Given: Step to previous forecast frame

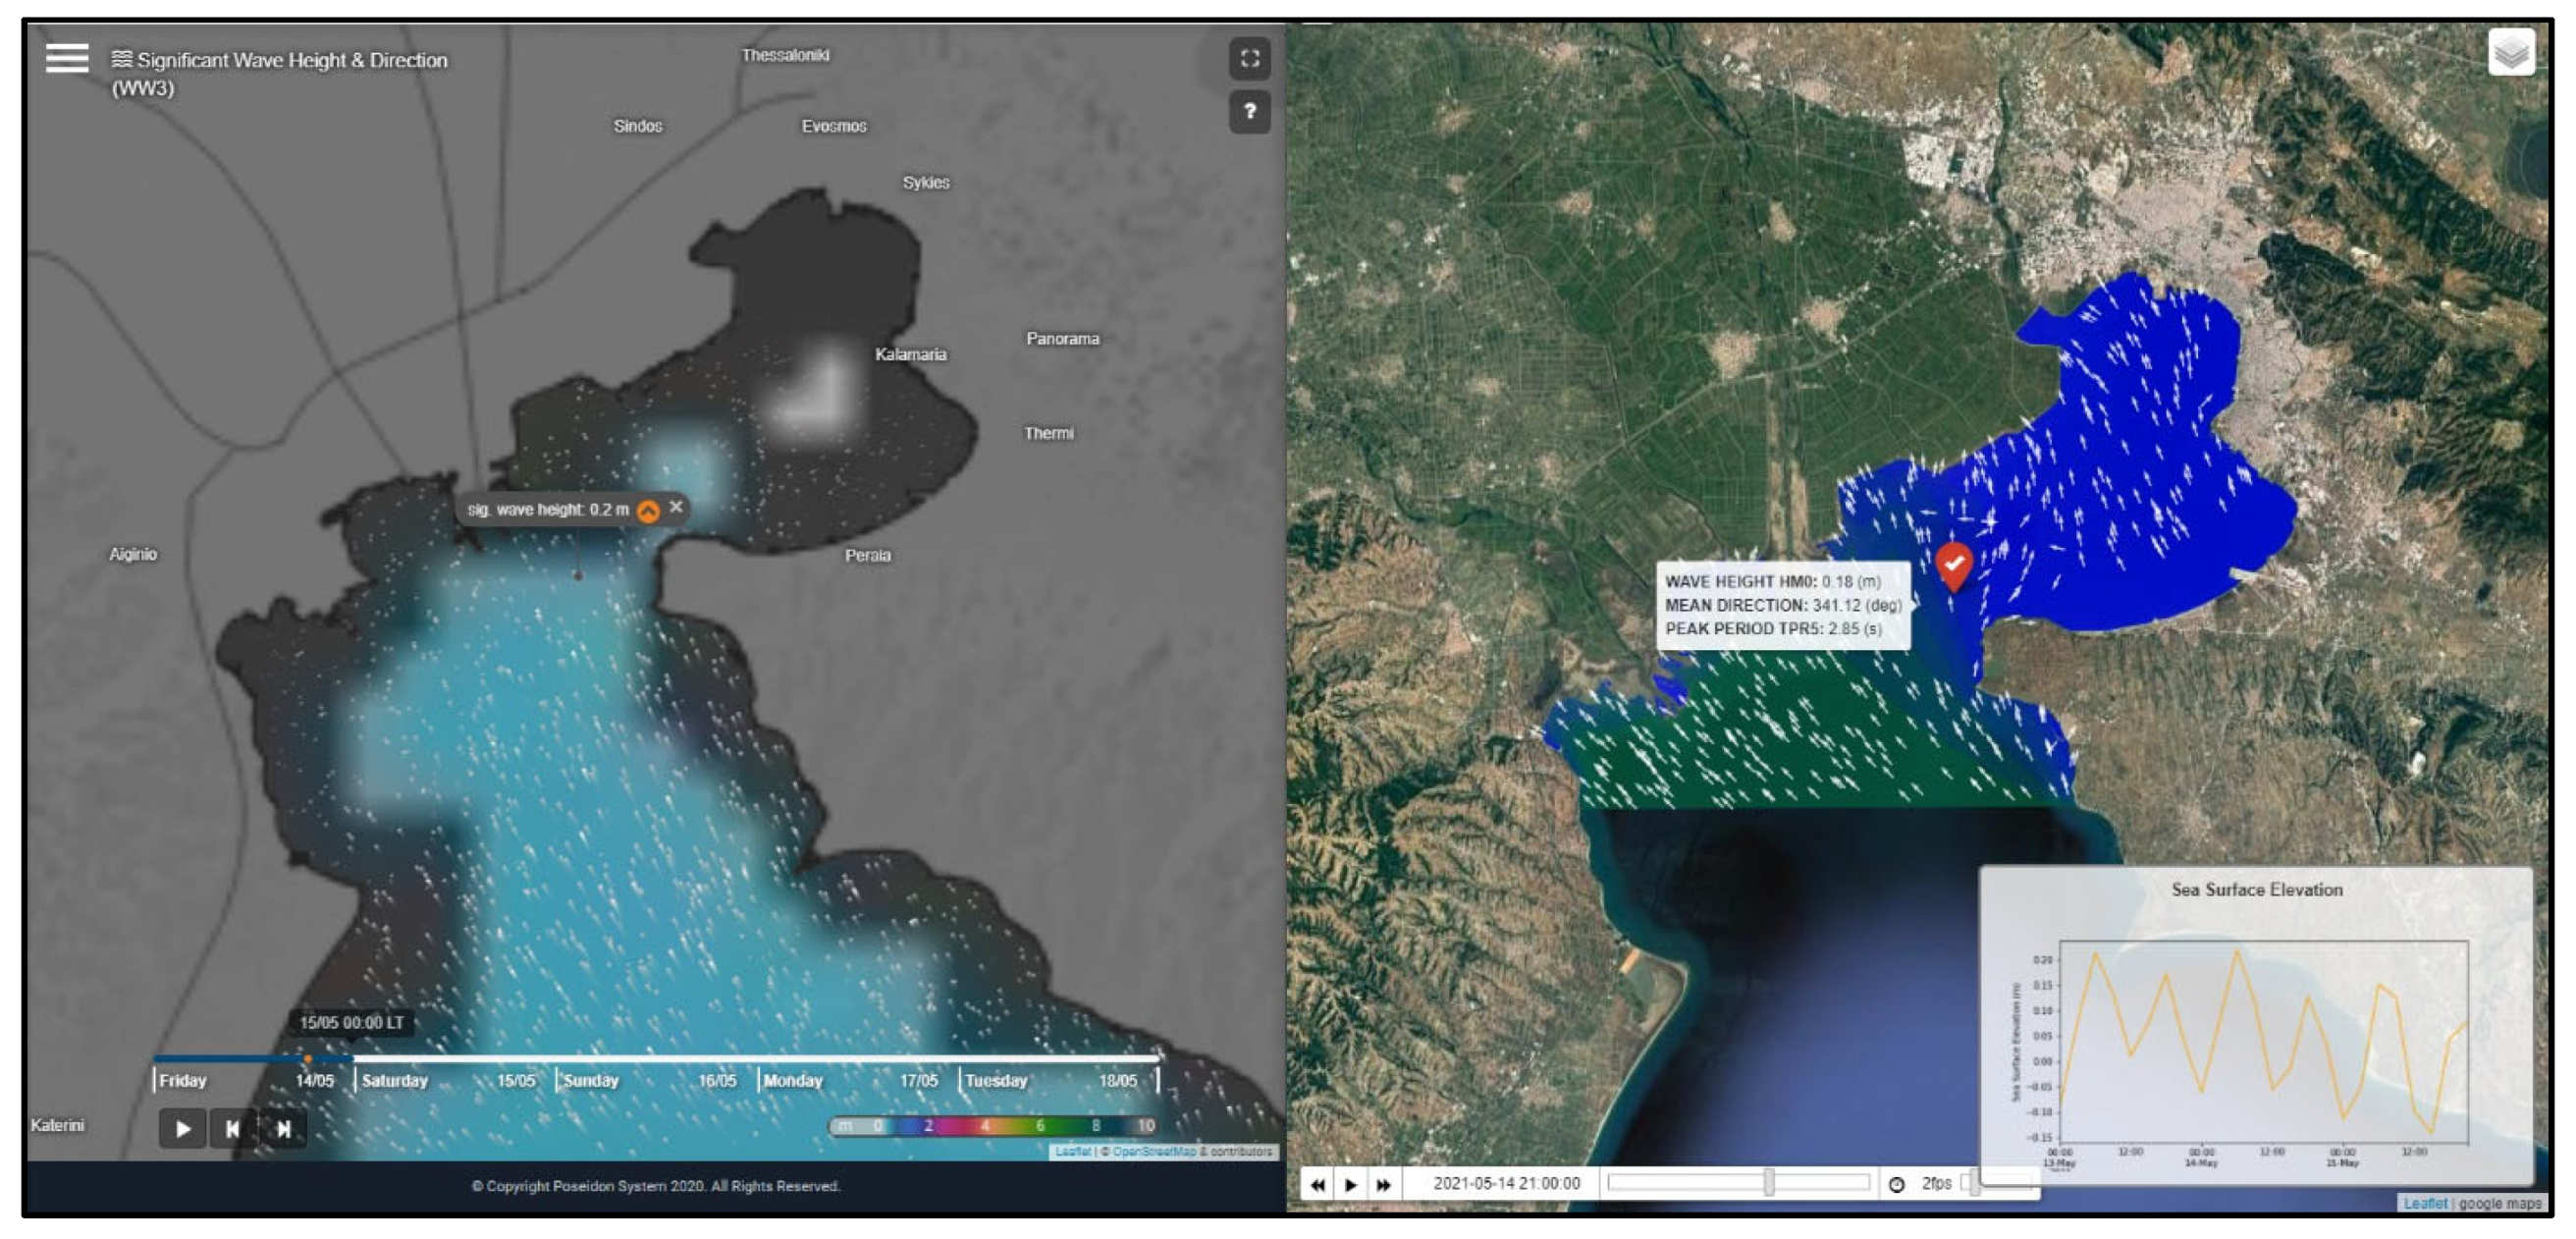Looking at the screenshot, I should pyautogui.click(x=232, y=1129).
